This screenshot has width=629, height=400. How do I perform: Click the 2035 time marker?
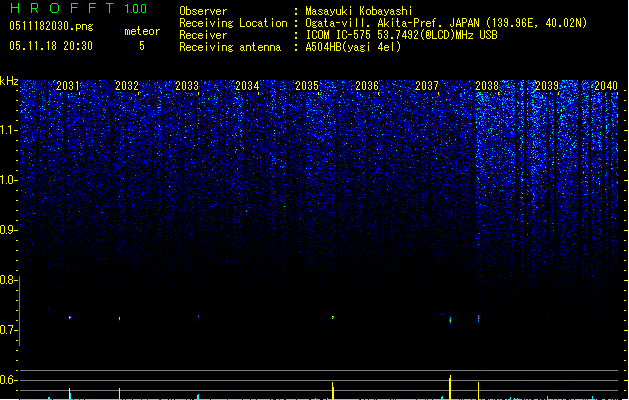[307, 86]
